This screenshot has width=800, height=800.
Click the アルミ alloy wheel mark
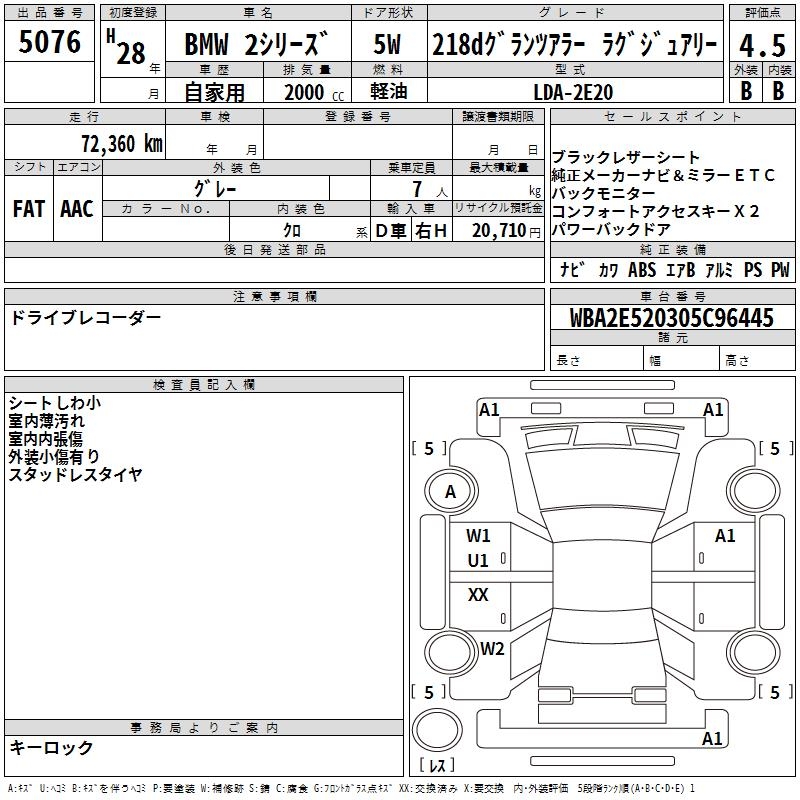719,269
